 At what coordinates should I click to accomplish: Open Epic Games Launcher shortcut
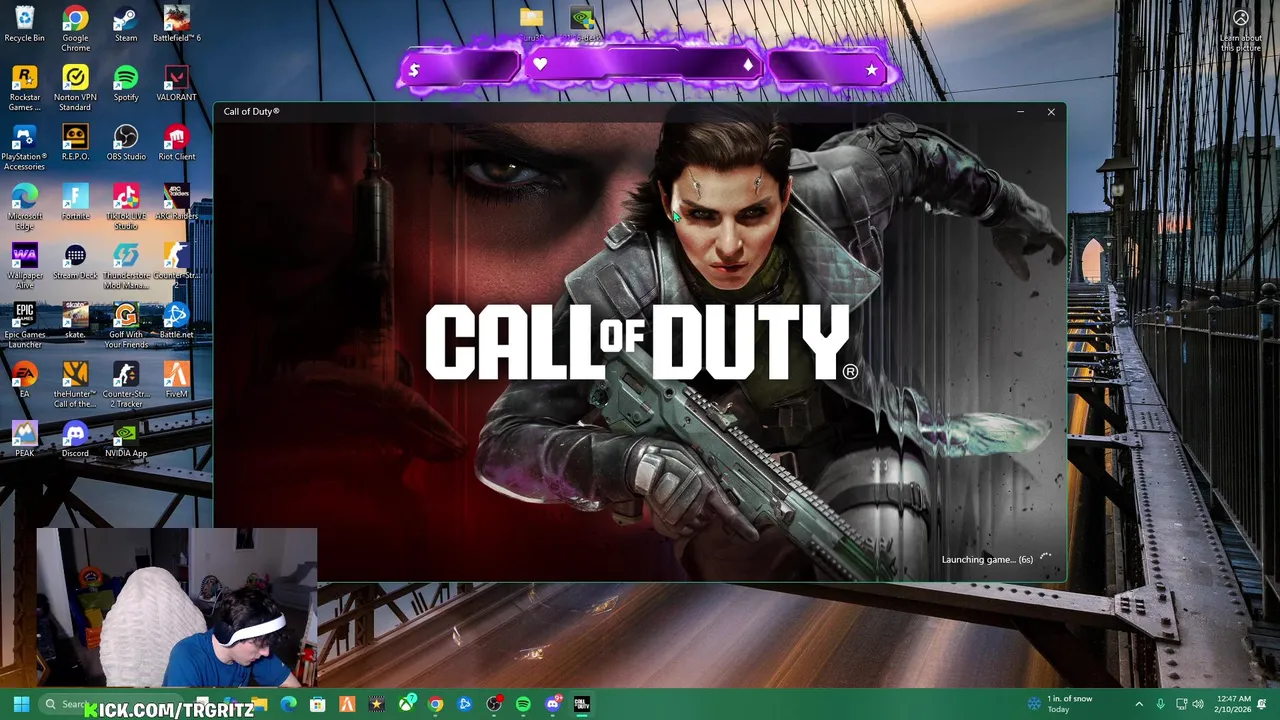(x=25, y=326)
